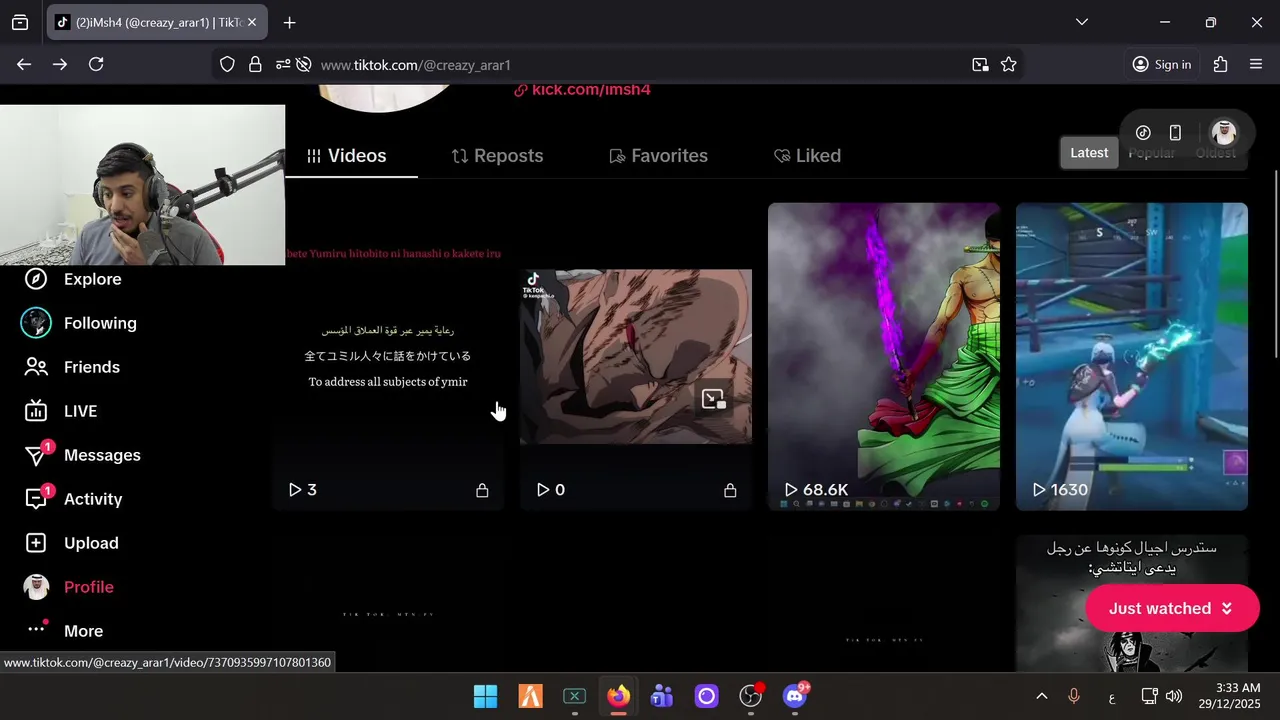Screen dimensions: 1280x720
Task: Open the clock showing 3:33 AM
Action: (x=1229, y=696)
